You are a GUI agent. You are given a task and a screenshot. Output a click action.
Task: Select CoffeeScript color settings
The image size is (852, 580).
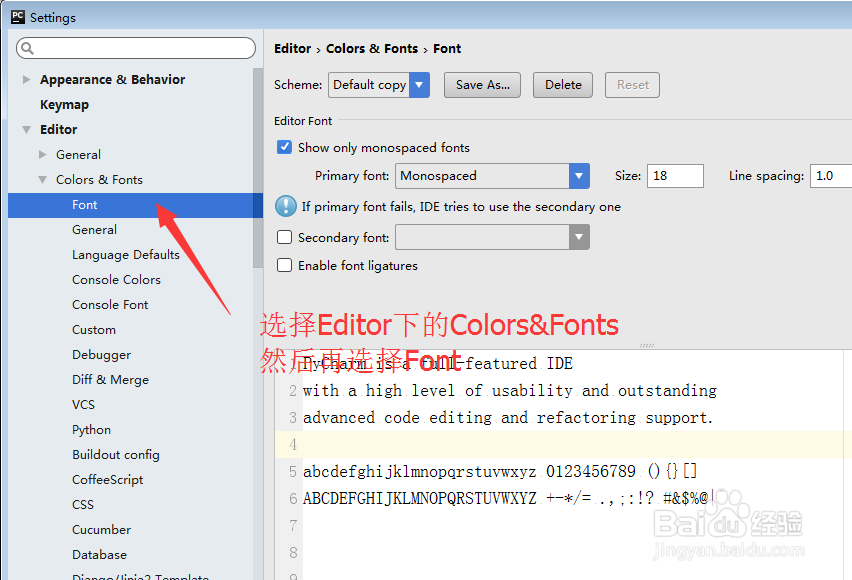[108, 480]
